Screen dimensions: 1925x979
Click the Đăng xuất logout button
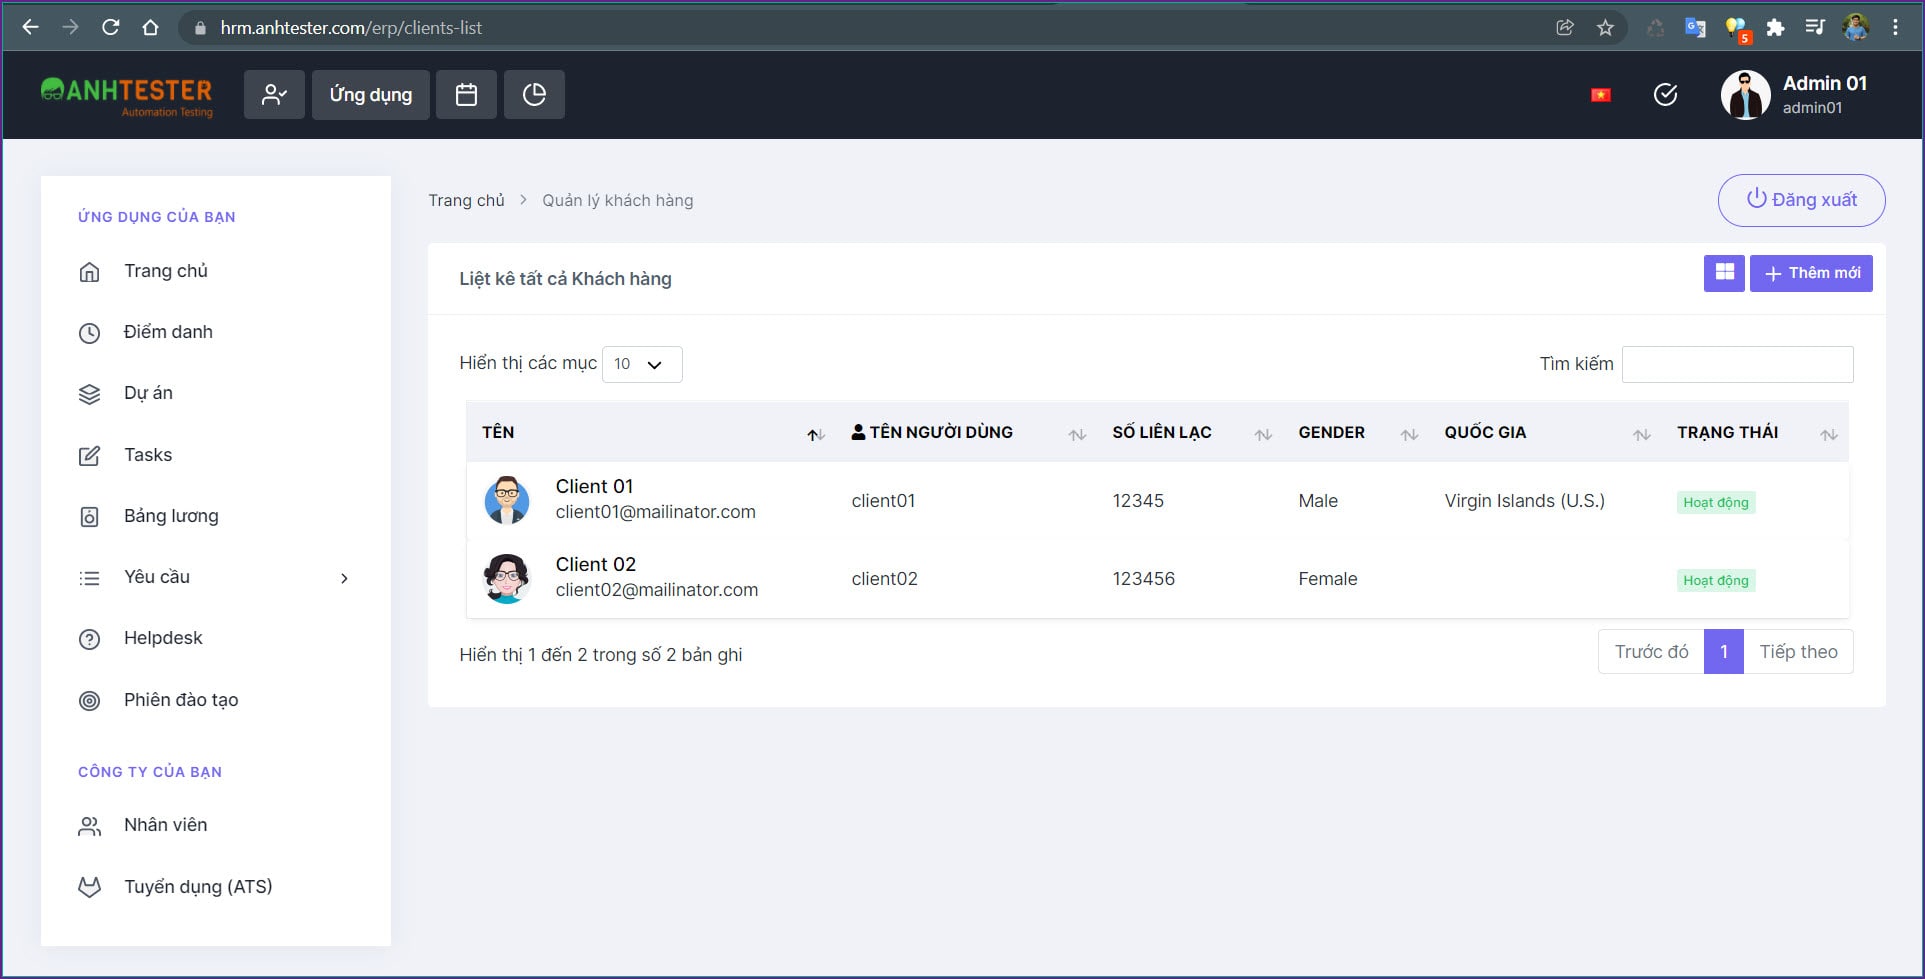pyautogui.click(x=1801, y=200)
